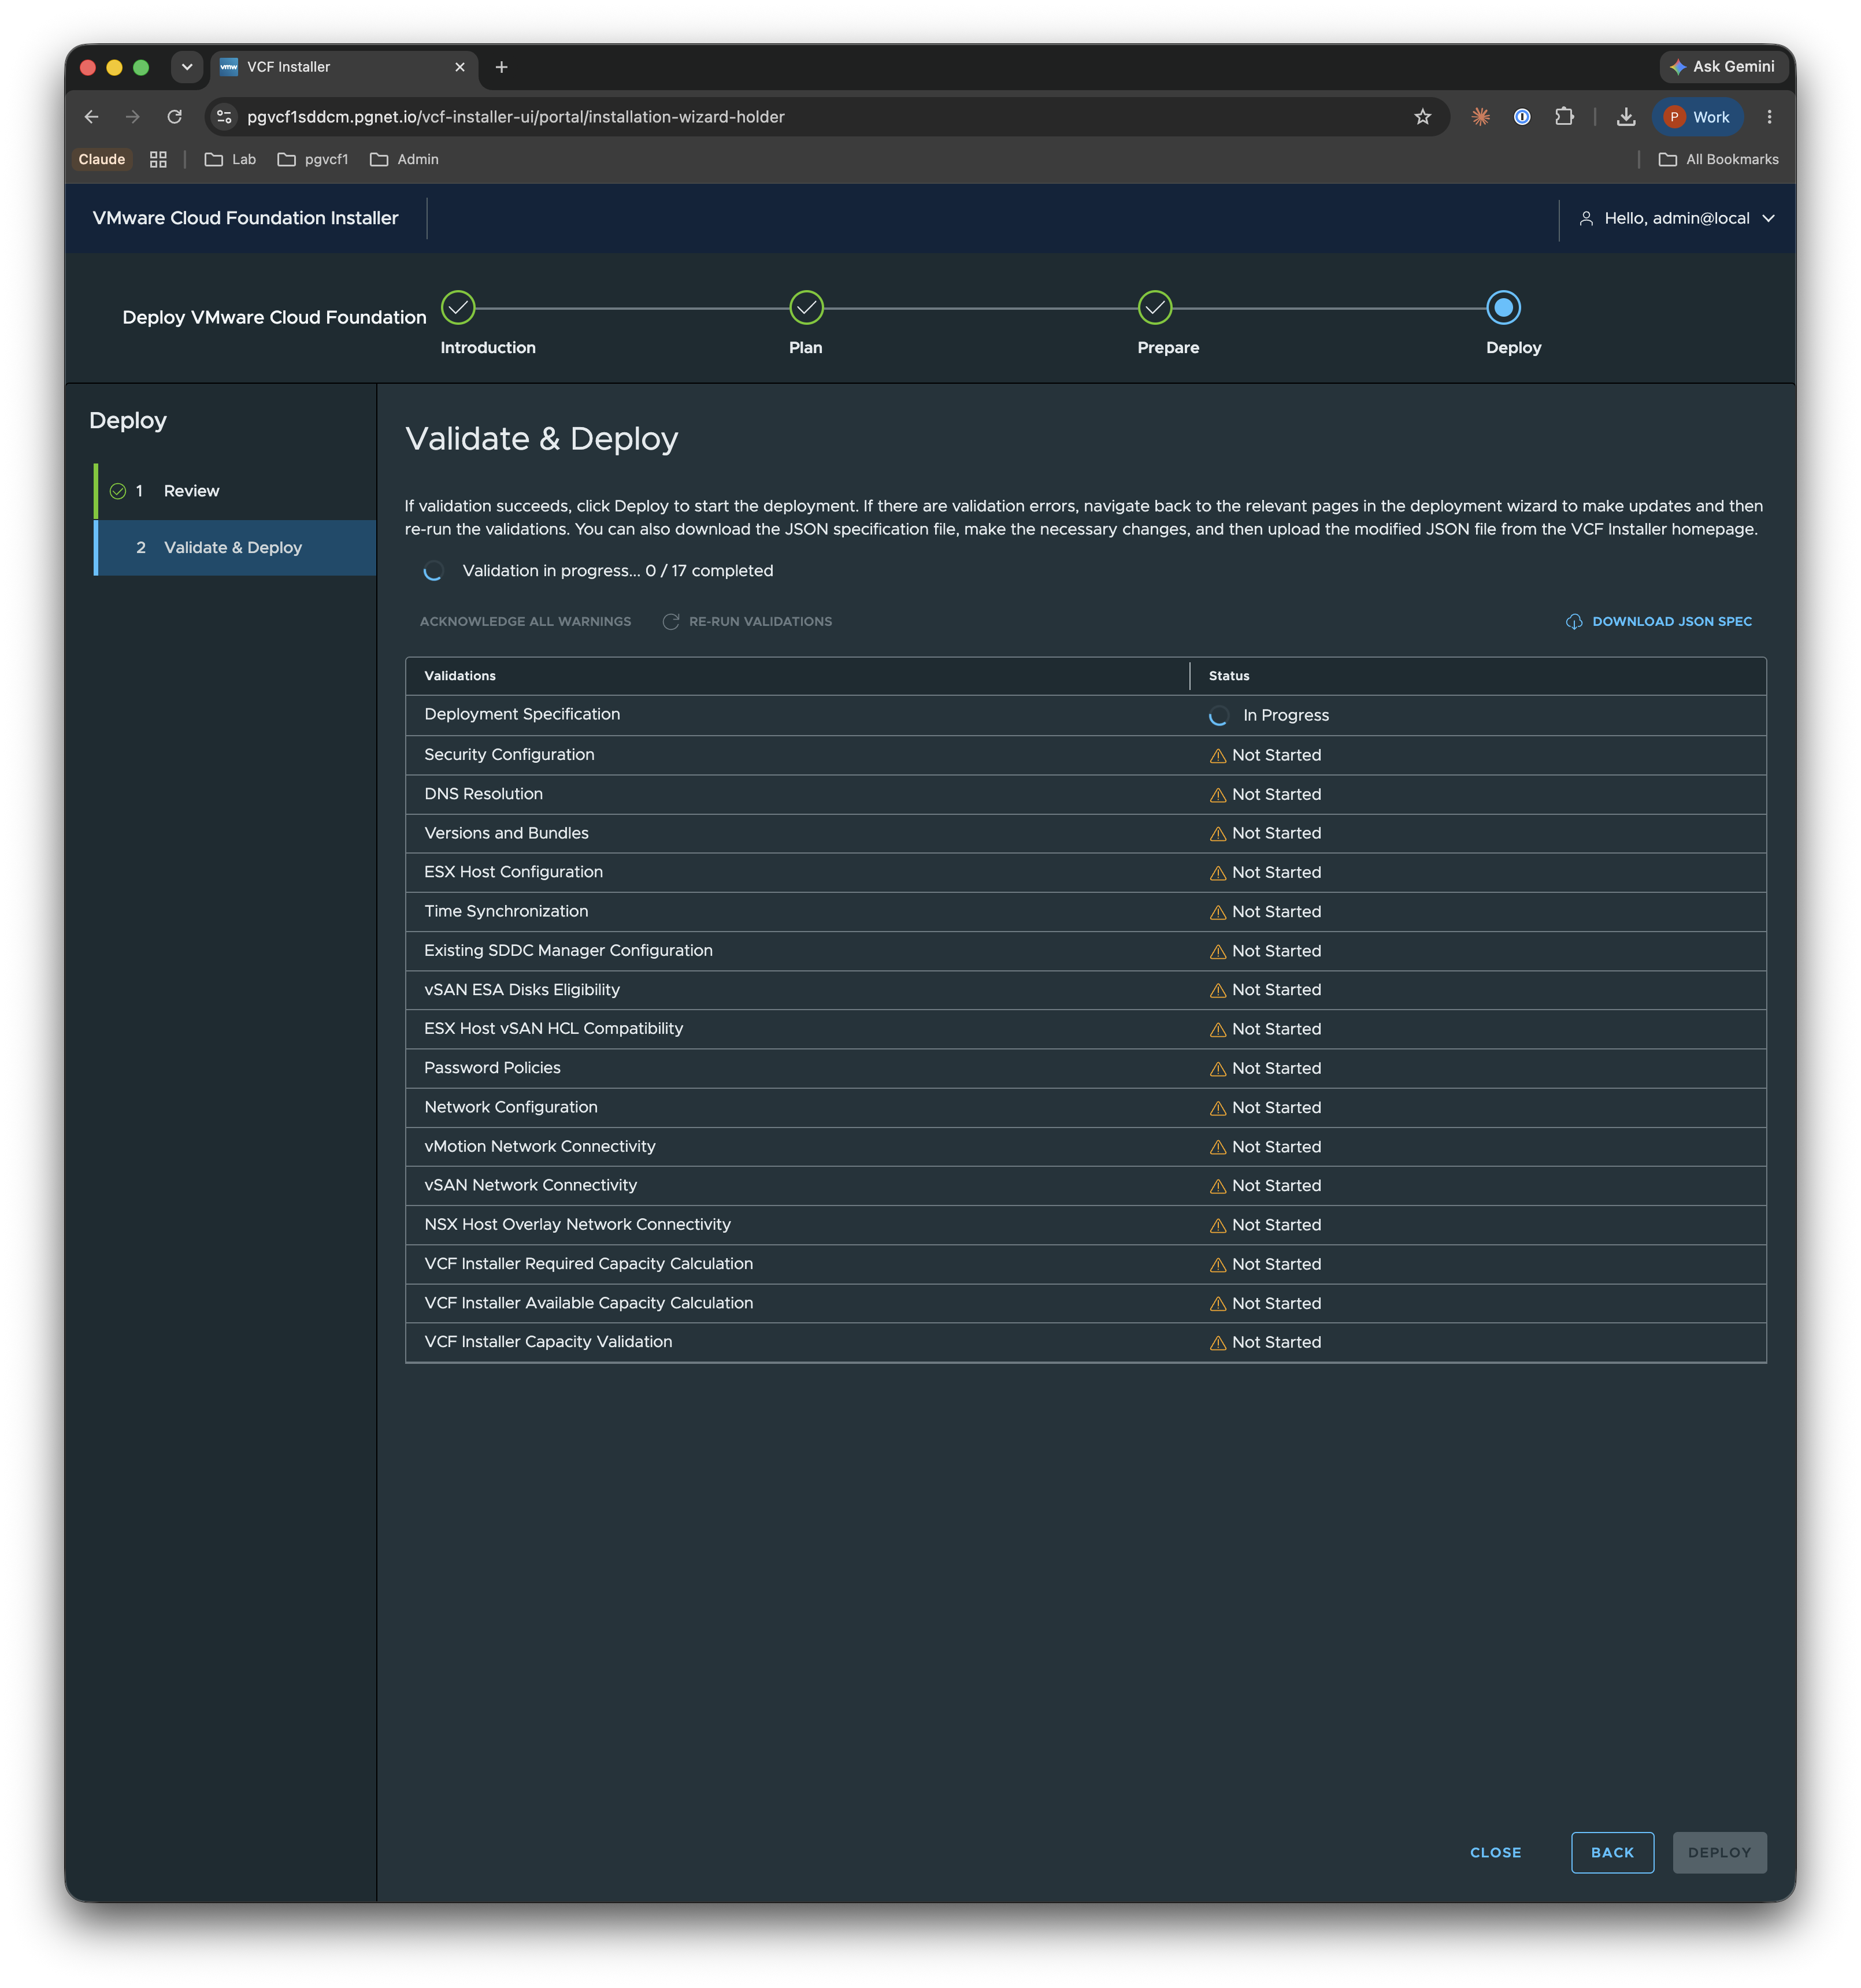This screenshot has width=1861, height=1988.
Task: Click the VMware Cloud Foundation Installer title
Action: [245, 218]
